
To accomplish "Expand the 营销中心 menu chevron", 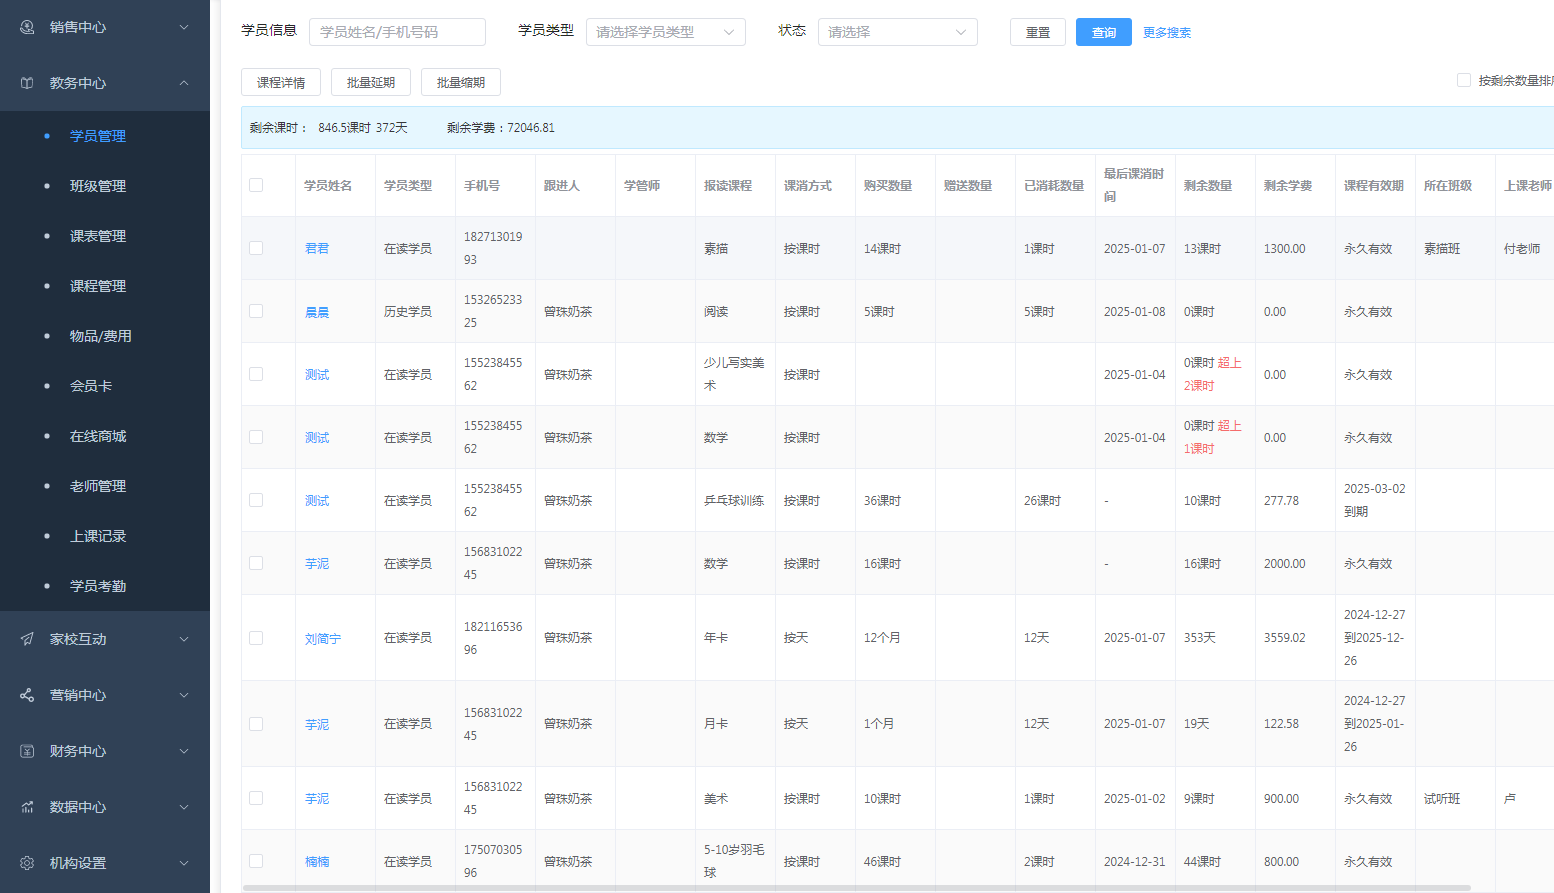I will pyautogui.click(x=184, y=695).
